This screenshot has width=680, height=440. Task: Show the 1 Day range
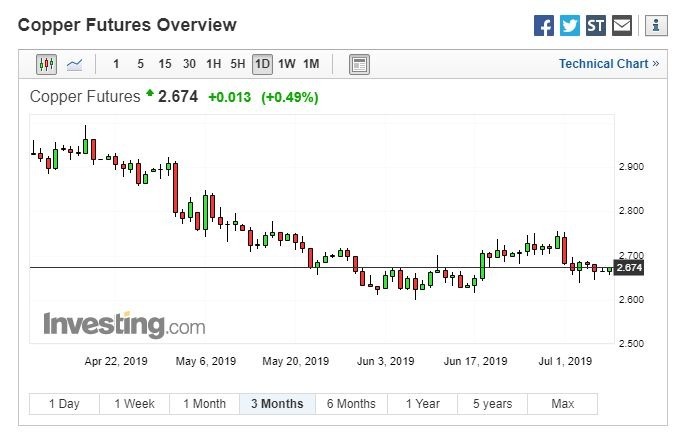coord(64,404)
